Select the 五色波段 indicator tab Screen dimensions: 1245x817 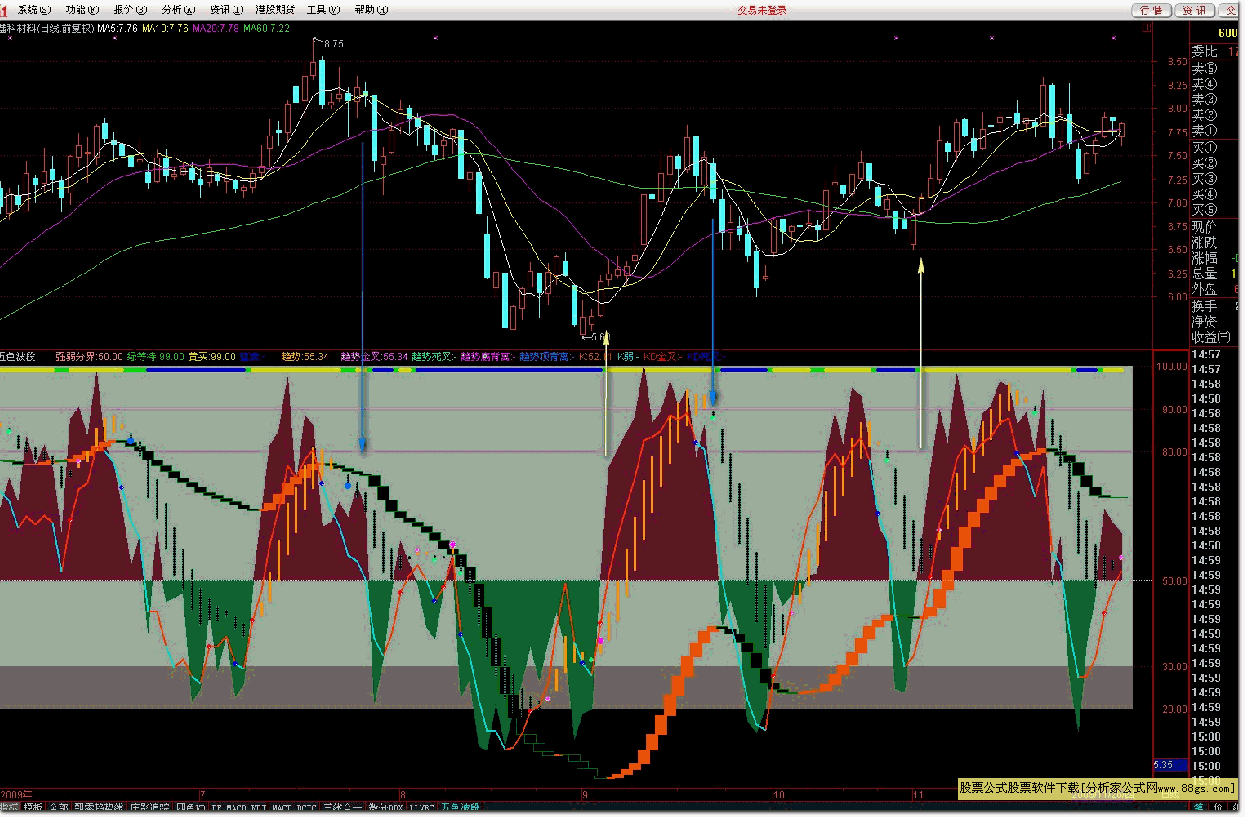coord(461,807)
